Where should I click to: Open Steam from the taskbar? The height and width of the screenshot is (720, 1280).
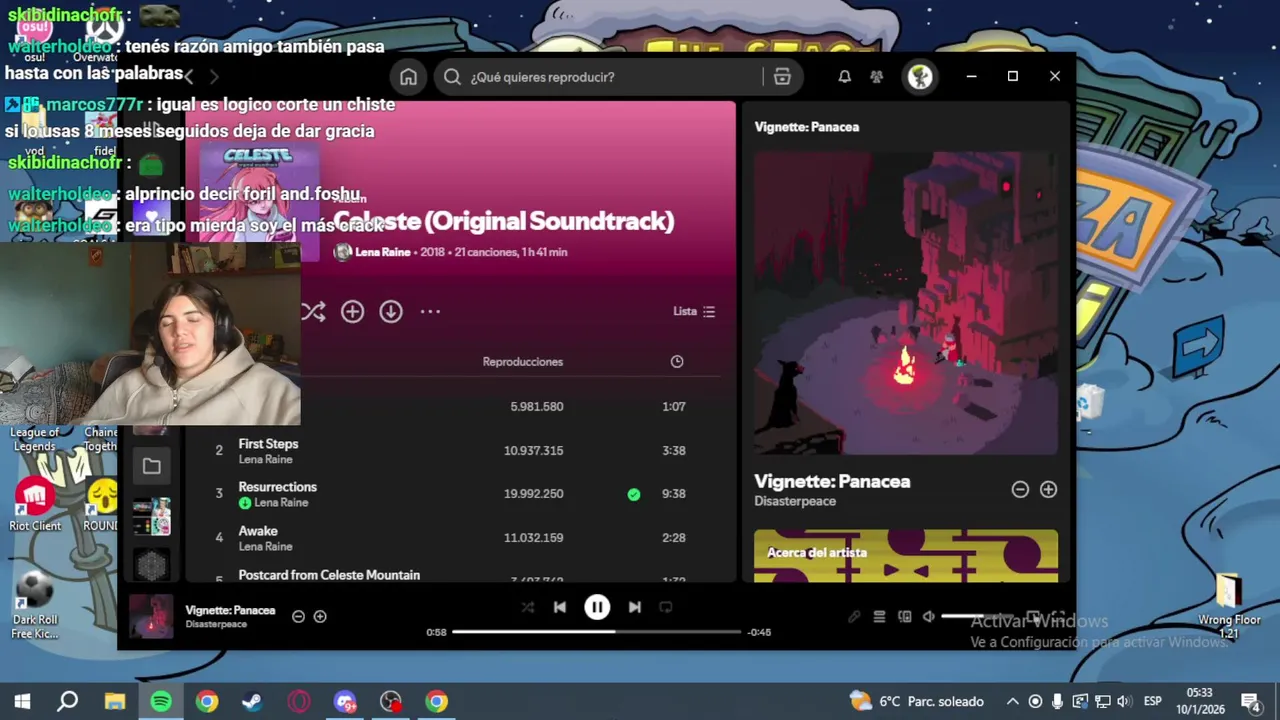[x=253, y=701]
